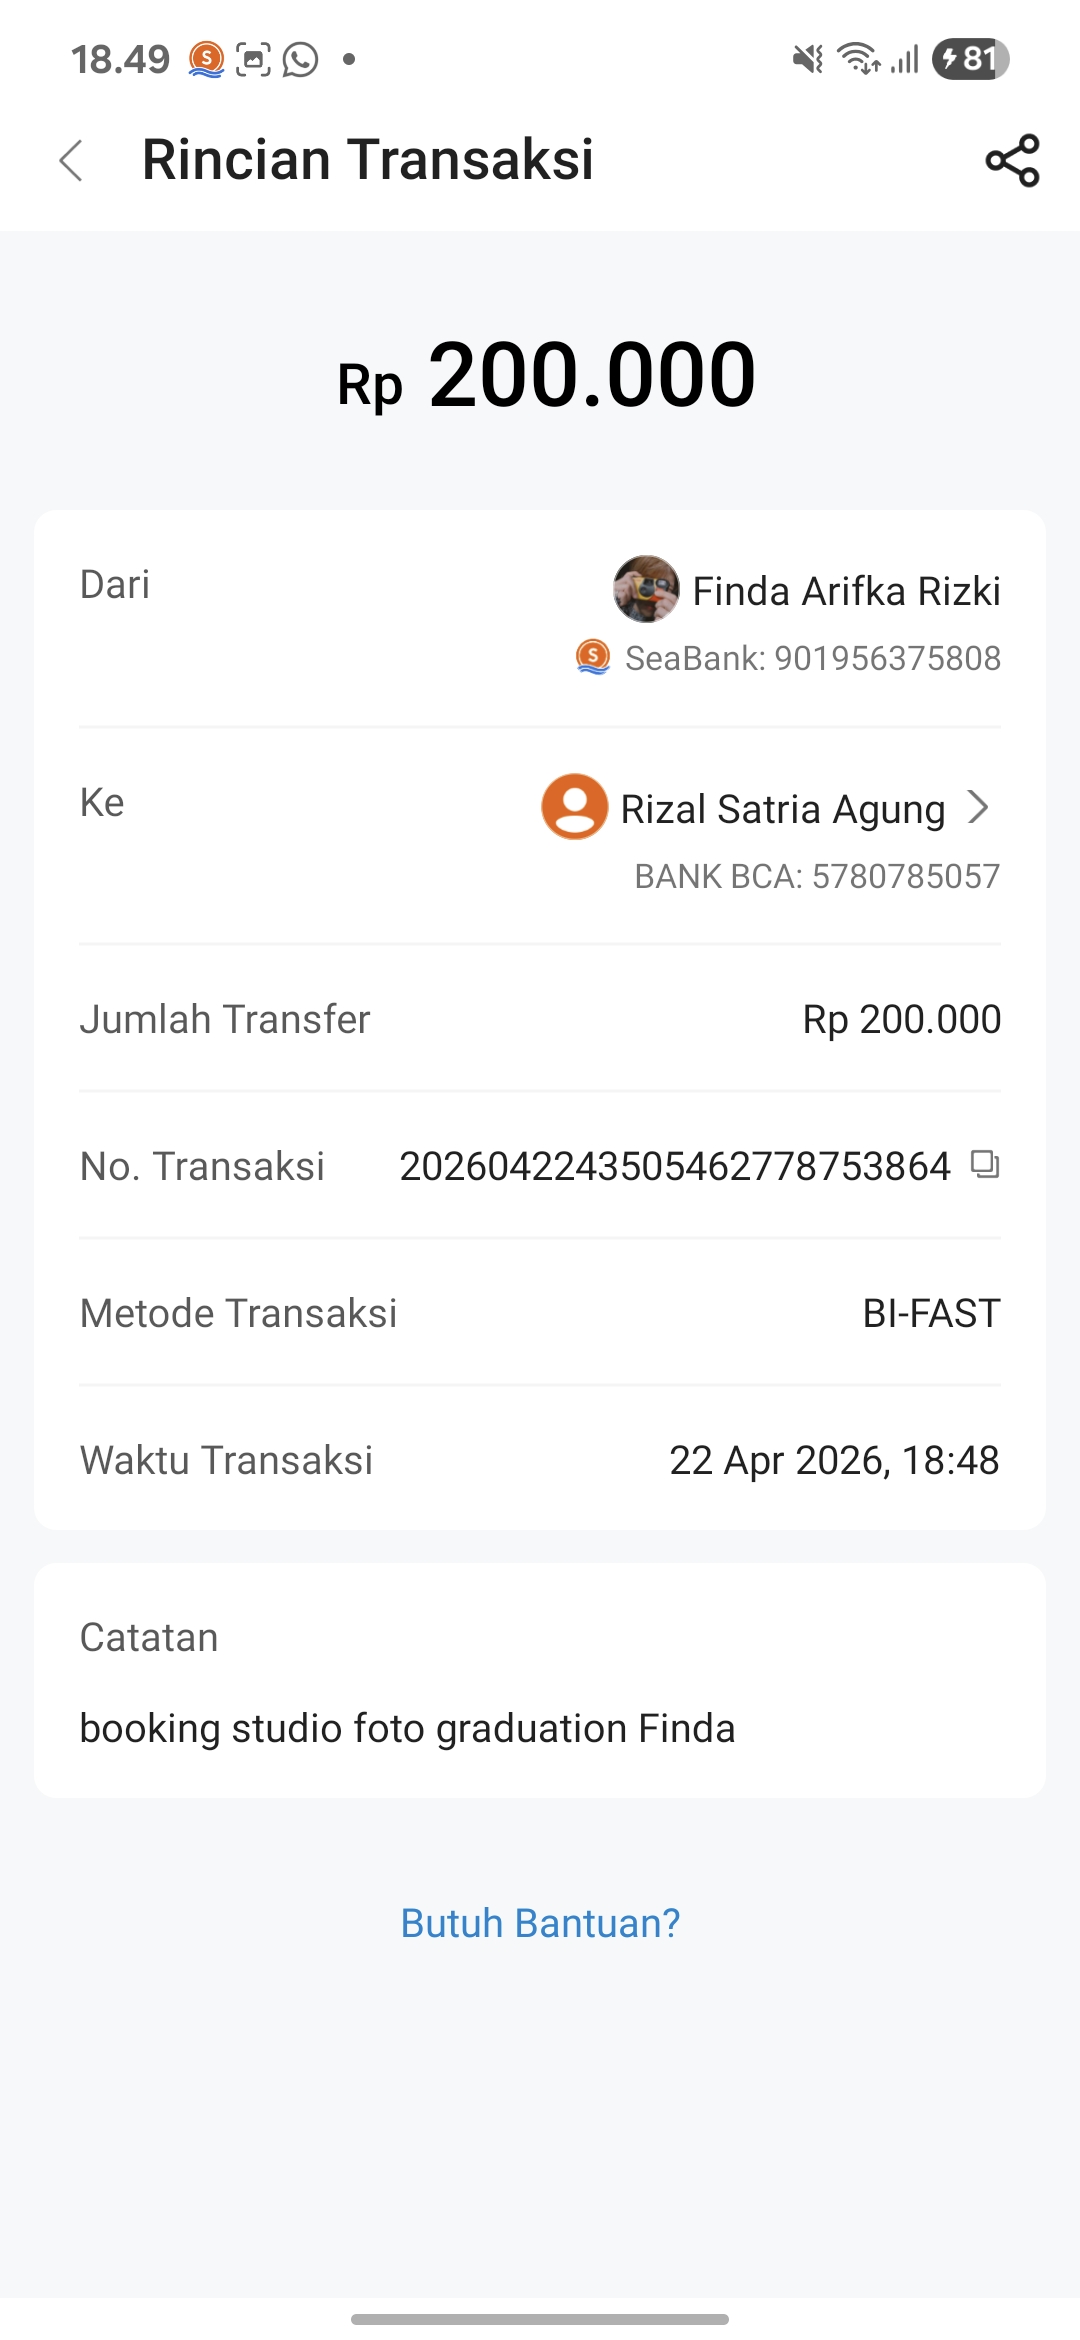Expand recipient details chevron
1080x2340 pixels.
pos(979,807)
